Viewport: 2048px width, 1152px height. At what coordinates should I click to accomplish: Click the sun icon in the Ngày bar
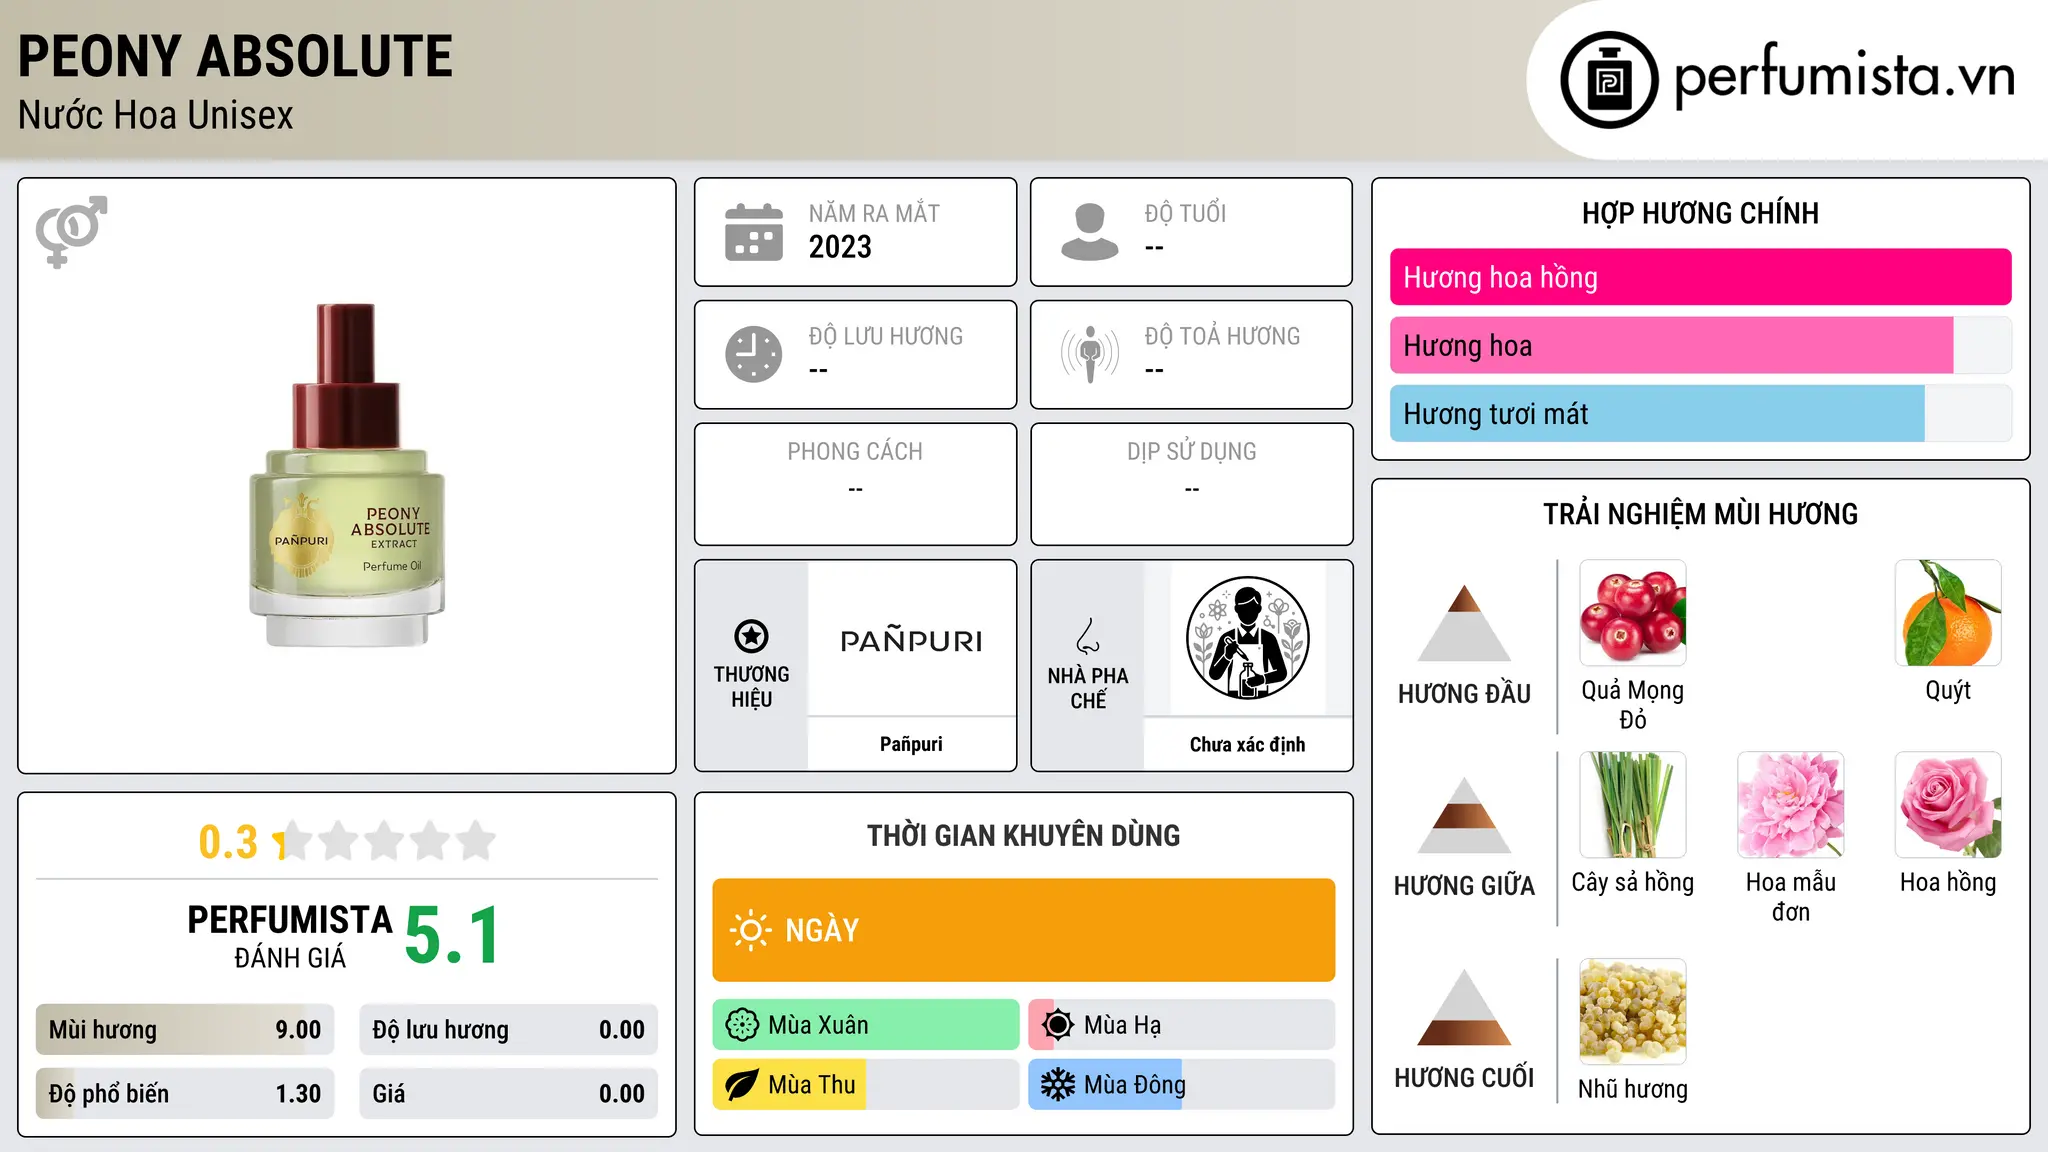(x=750, y=930)
